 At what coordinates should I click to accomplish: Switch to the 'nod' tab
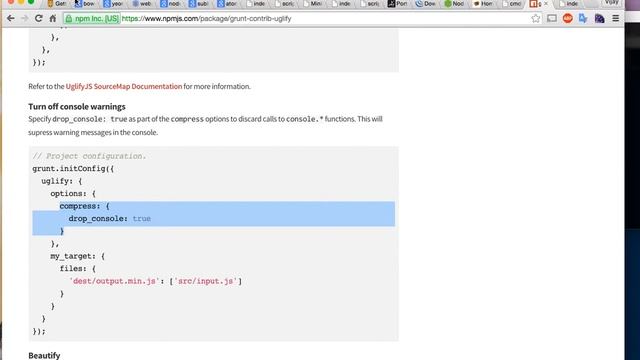tap(171, 4)
